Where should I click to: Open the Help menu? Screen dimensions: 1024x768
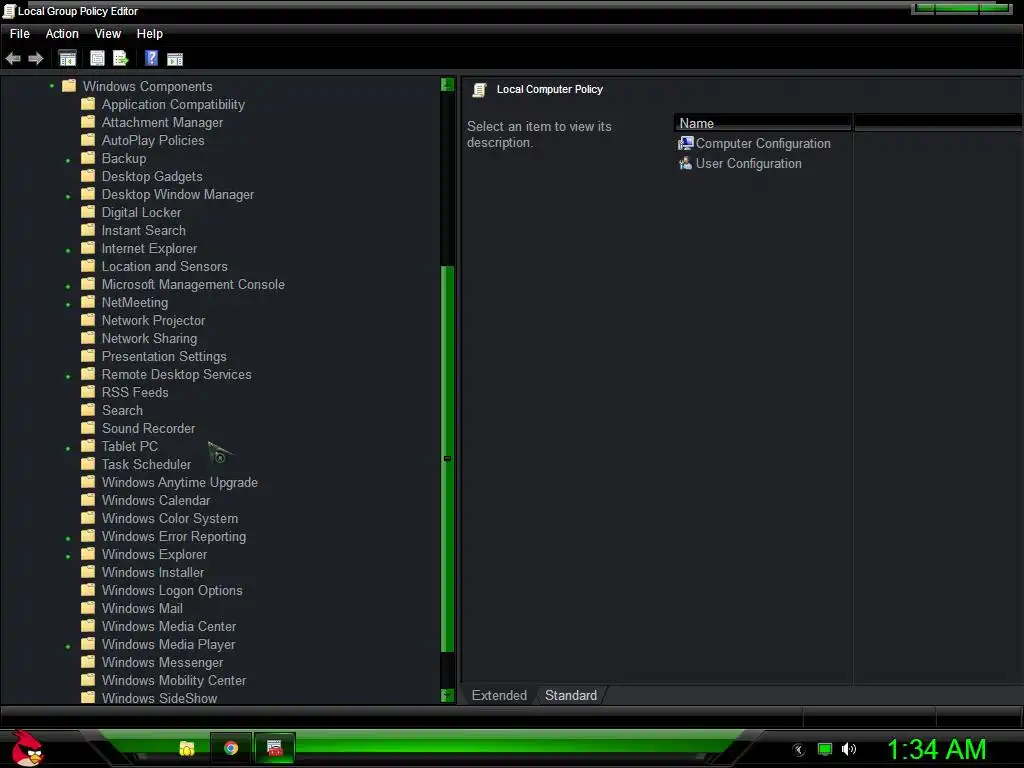click(x=150, y=33)
